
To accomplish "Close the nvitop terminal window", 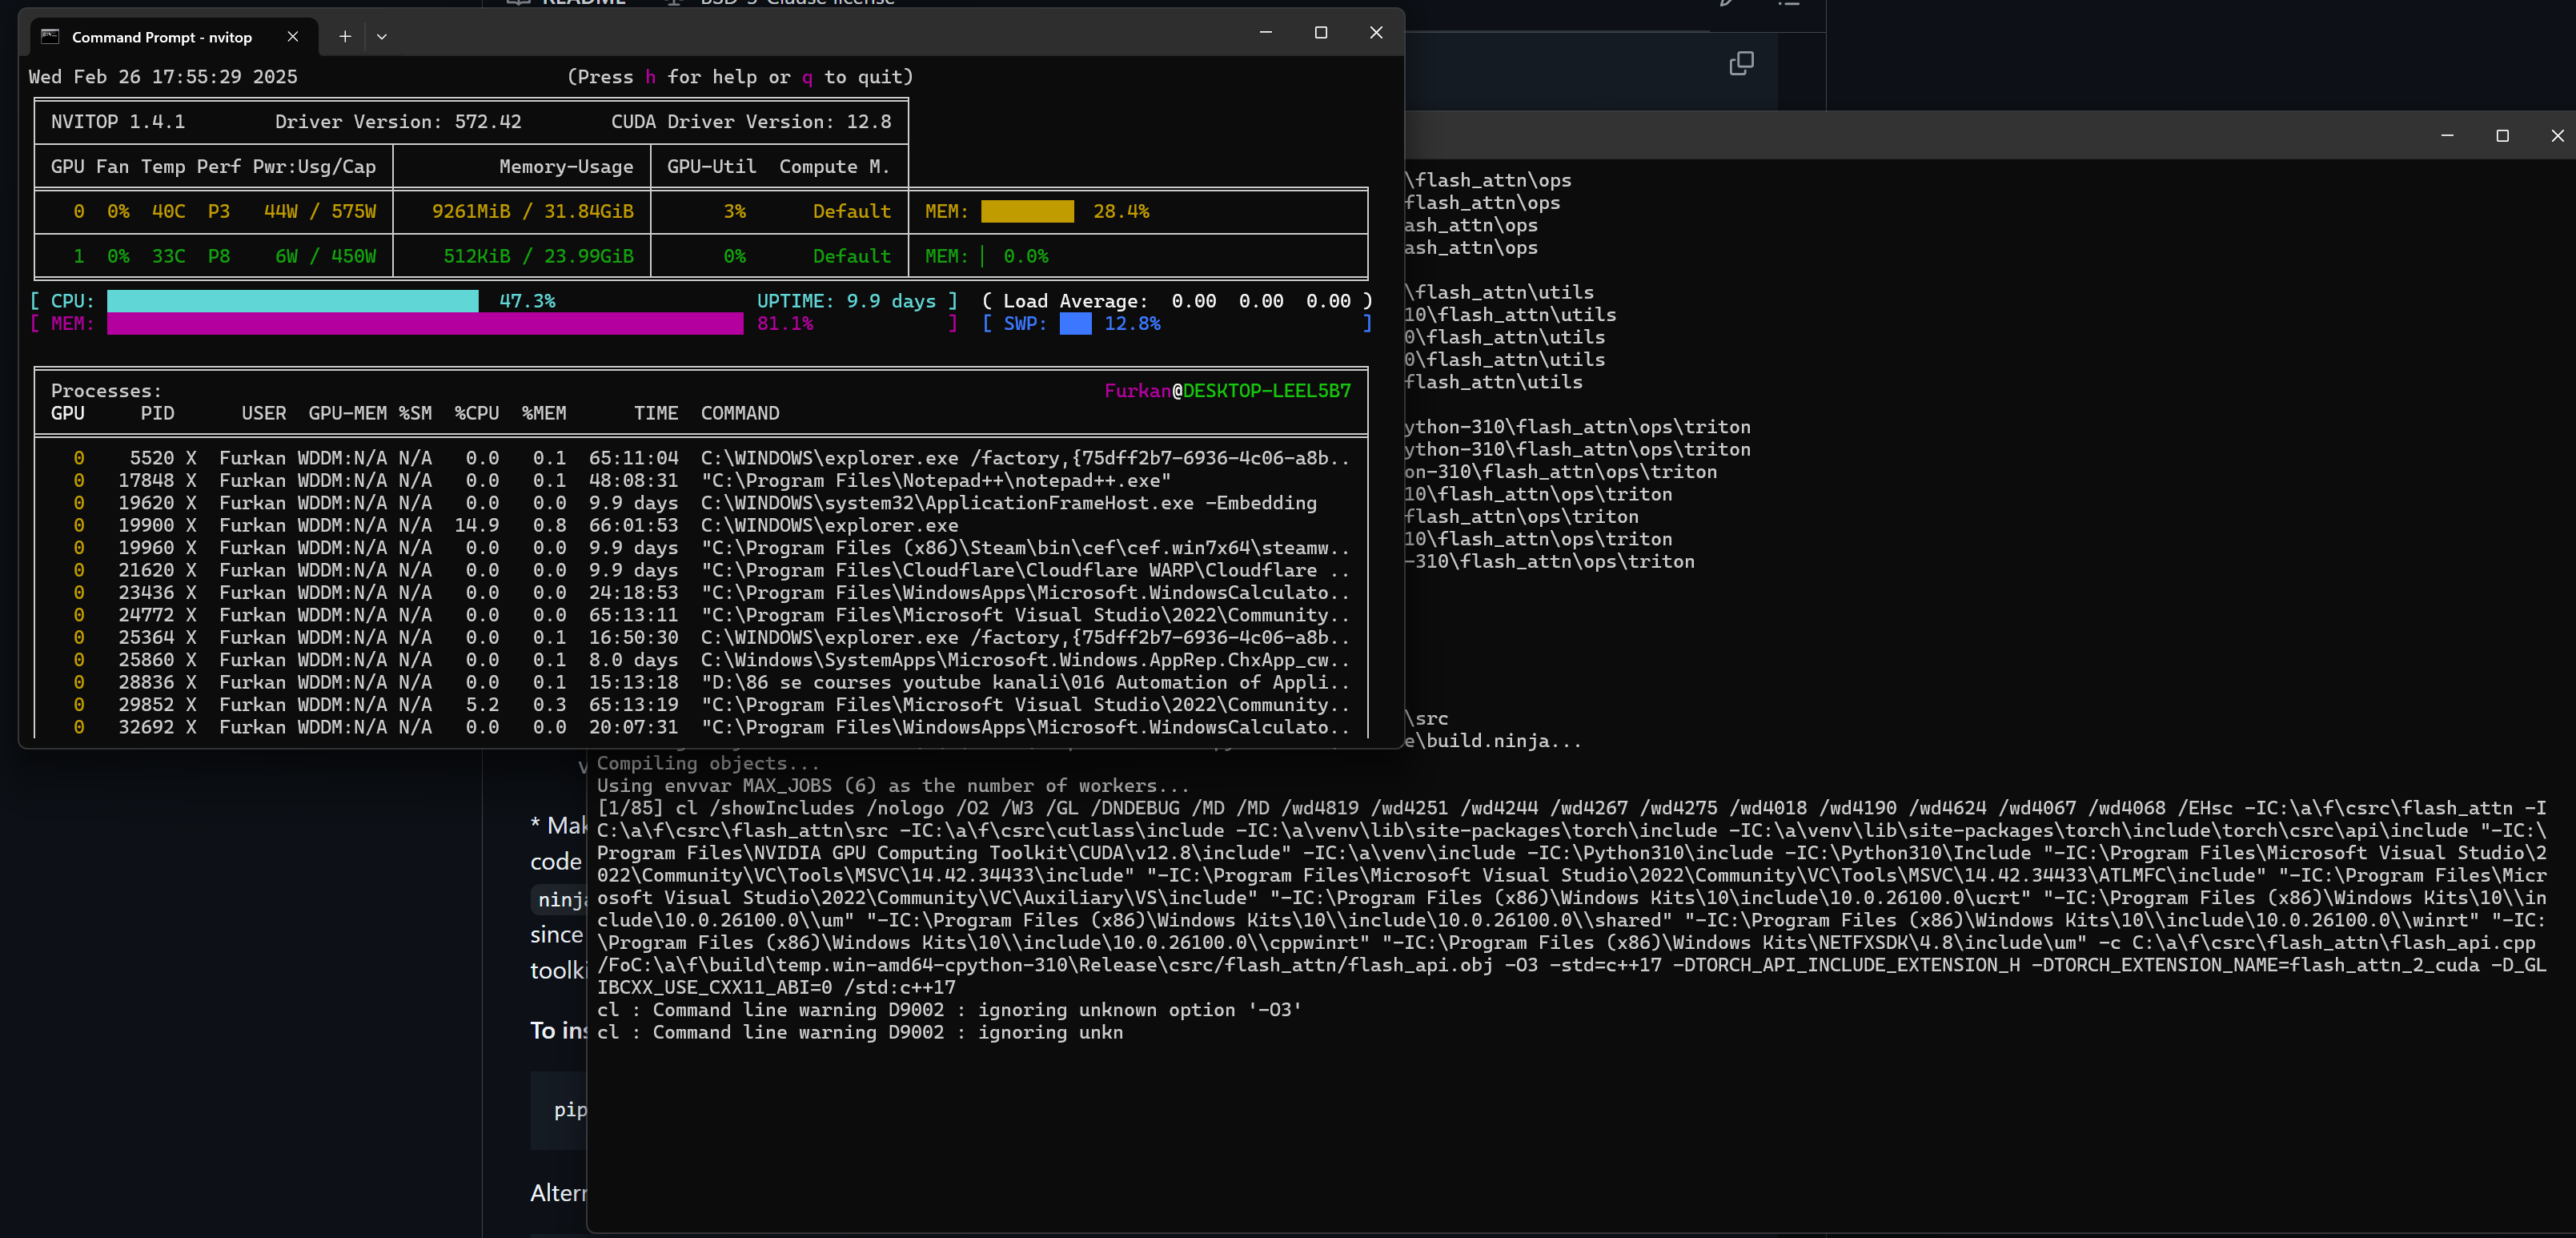I will 1376,33.
